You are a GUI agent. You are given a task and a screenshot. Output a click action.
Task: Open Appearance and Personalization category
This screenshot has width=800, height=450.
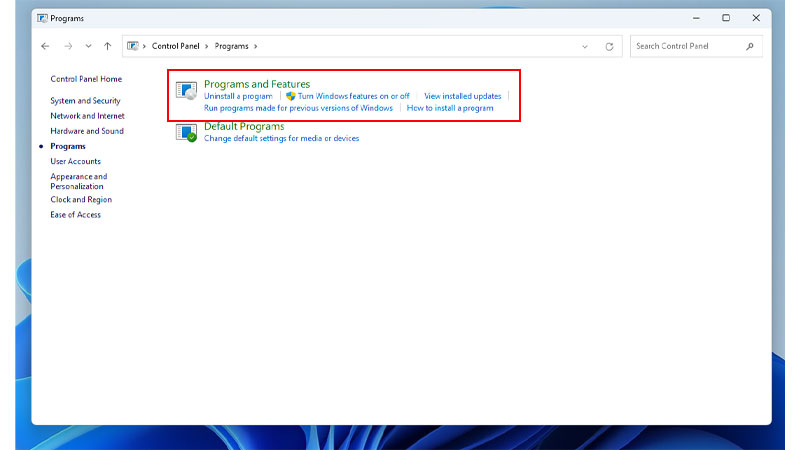(79, 181)
